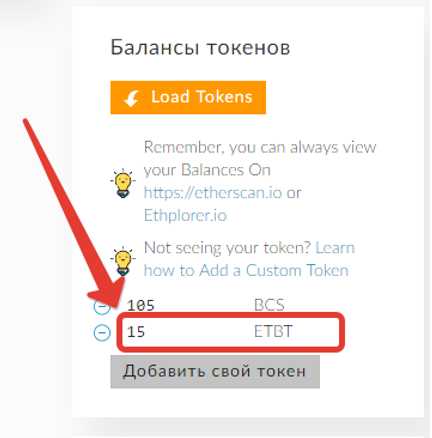The width and height of the screenshot is (432, 438).
Task: Click the Балансы токенов heading
Action: (200, 48)
